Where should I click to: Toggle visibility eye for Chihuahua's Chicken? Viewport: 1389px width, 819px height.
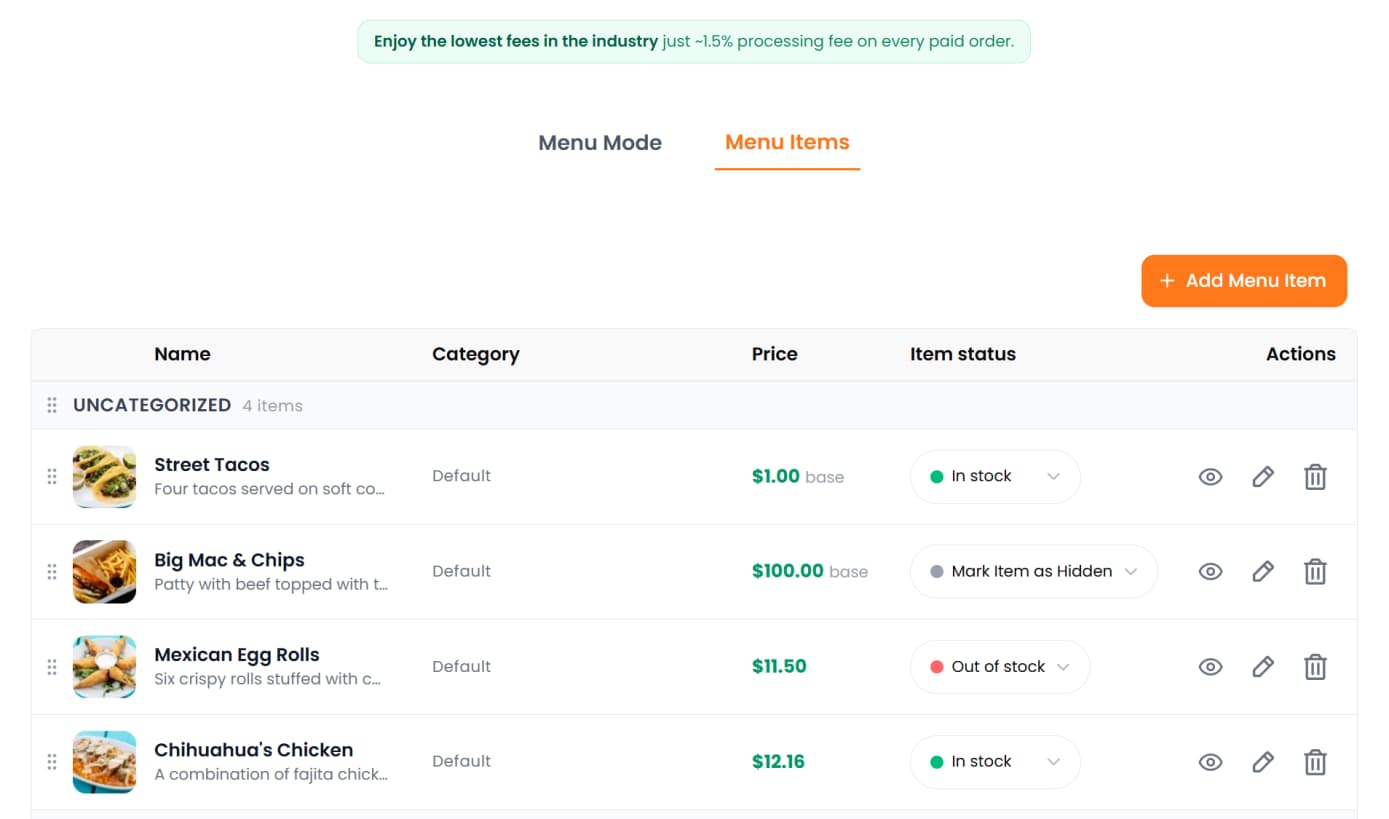coord(1210,762)
